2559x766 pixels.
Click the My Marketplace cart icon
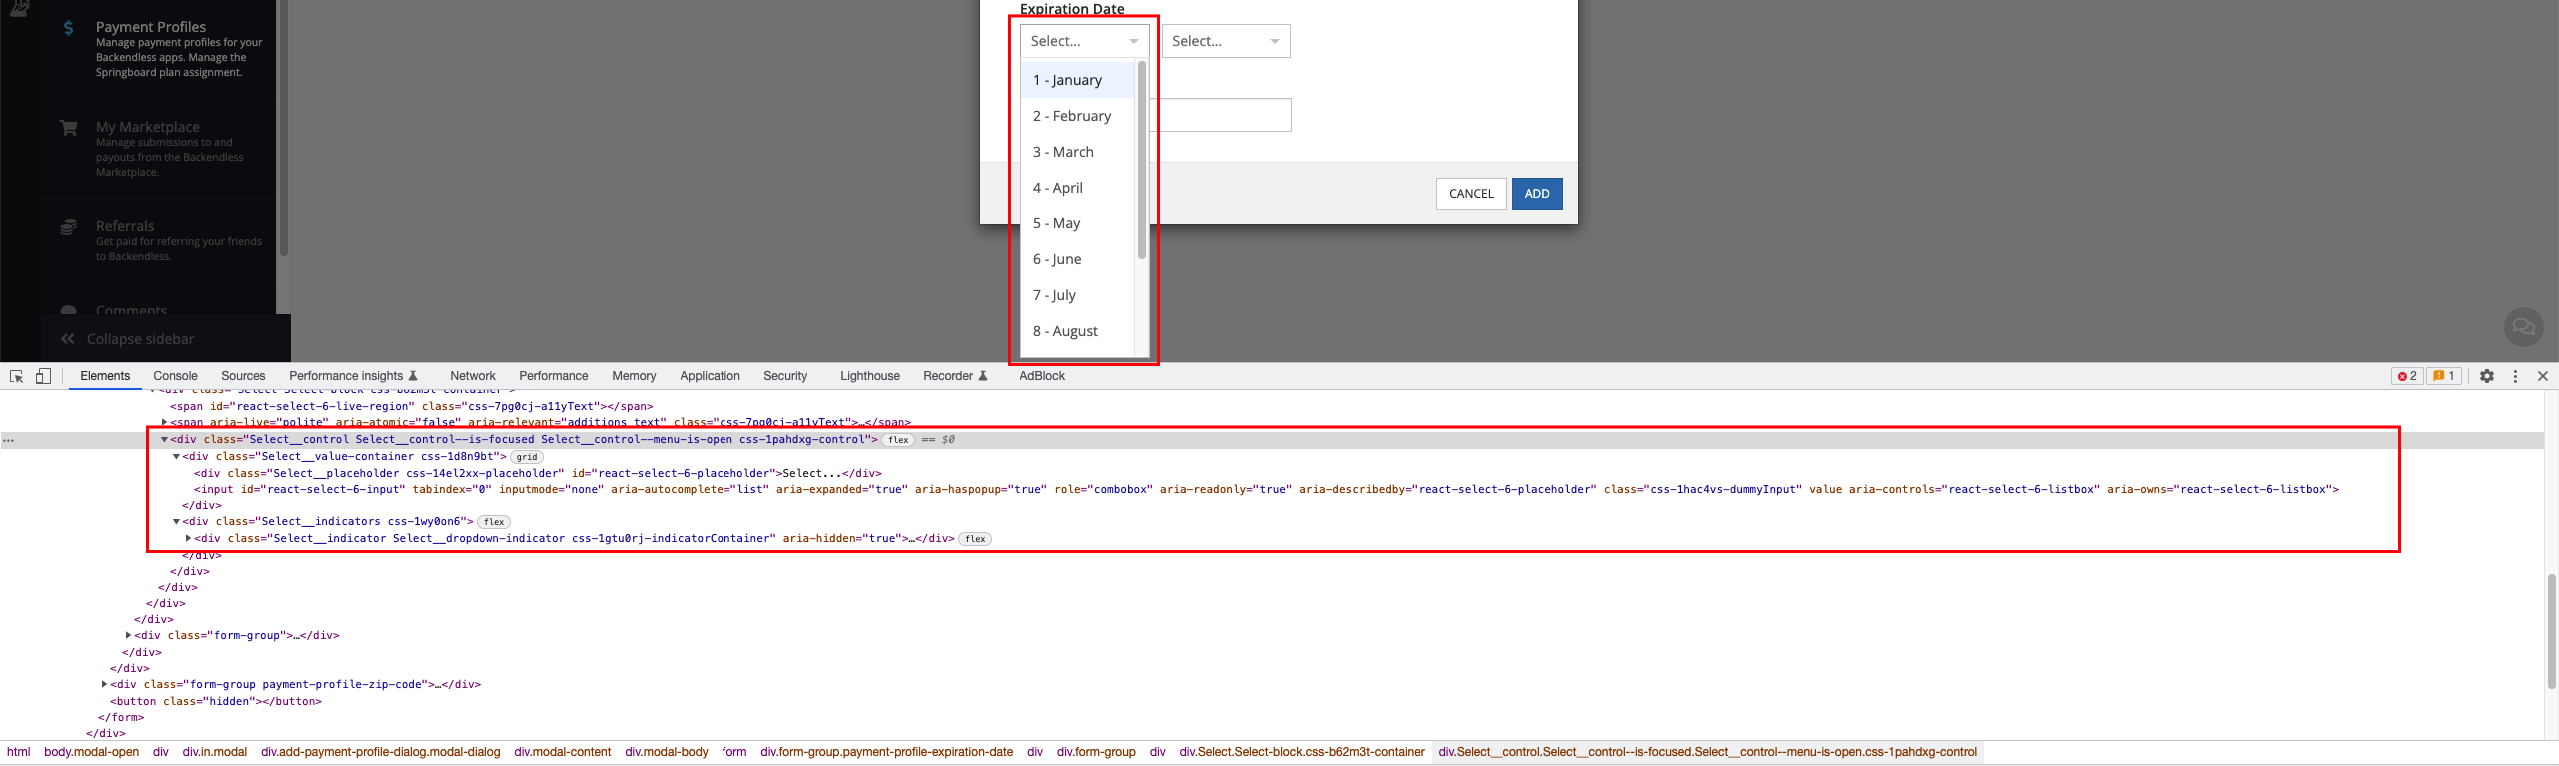pos(68,128)
